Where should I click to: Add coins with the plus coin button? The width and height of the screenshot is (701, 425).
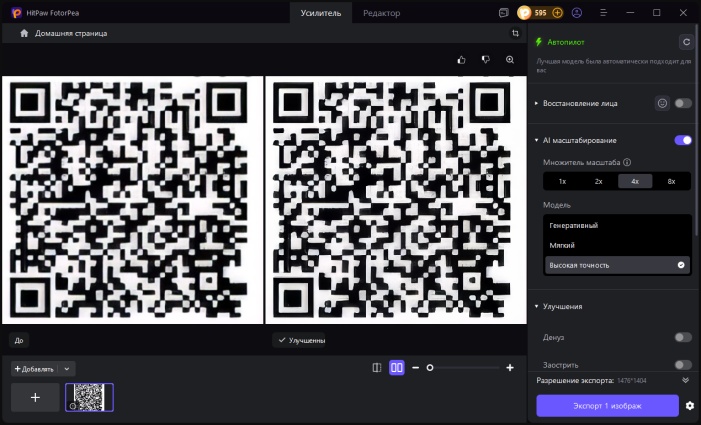point(557,13)
